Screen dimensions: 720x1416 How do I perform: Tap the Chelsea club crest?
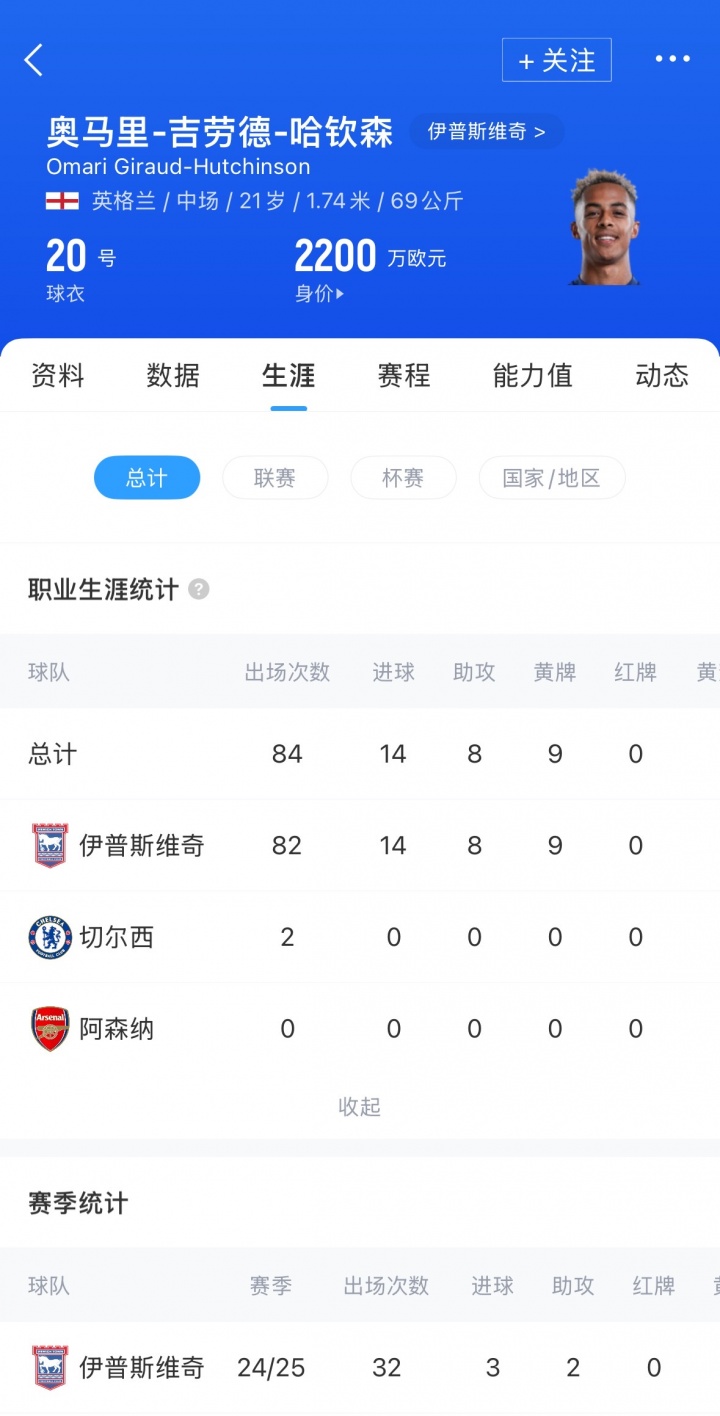[50, 937]
